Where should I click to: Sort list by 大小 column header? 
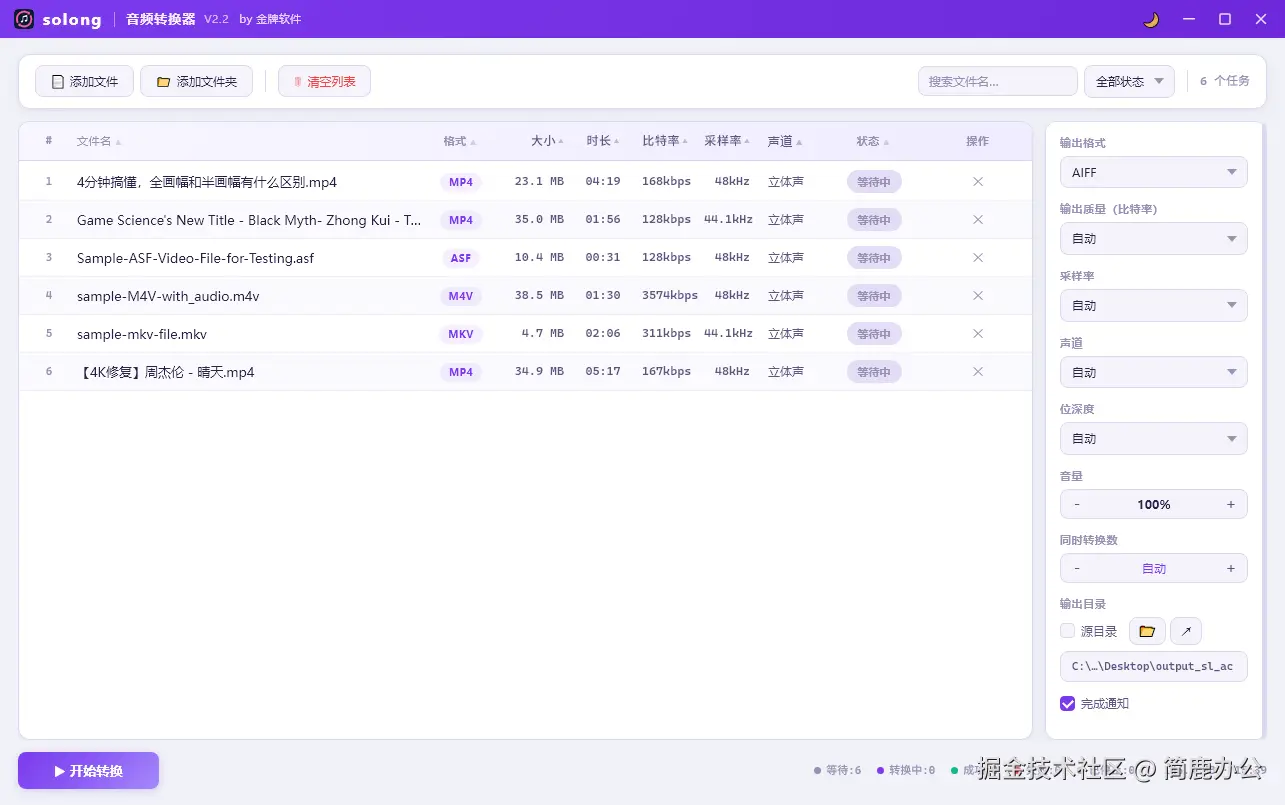(x=547, y=141)
